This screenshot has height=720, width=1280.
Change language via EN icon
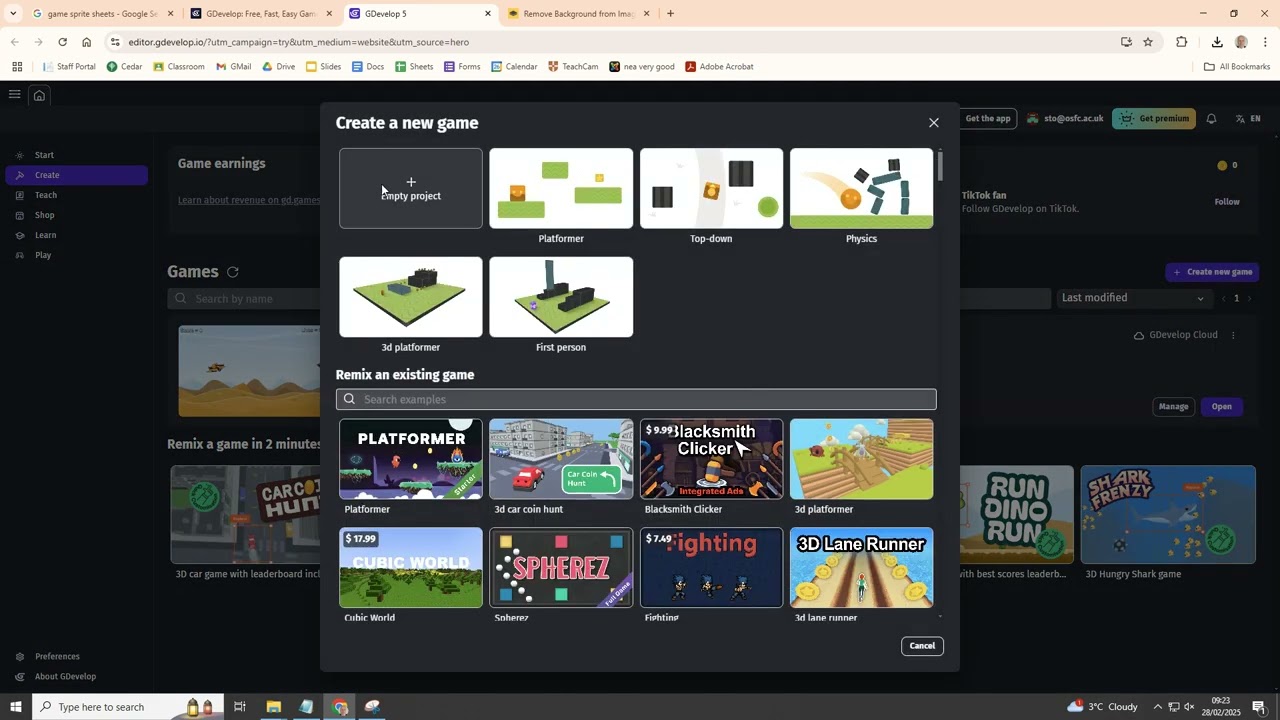1247,118
